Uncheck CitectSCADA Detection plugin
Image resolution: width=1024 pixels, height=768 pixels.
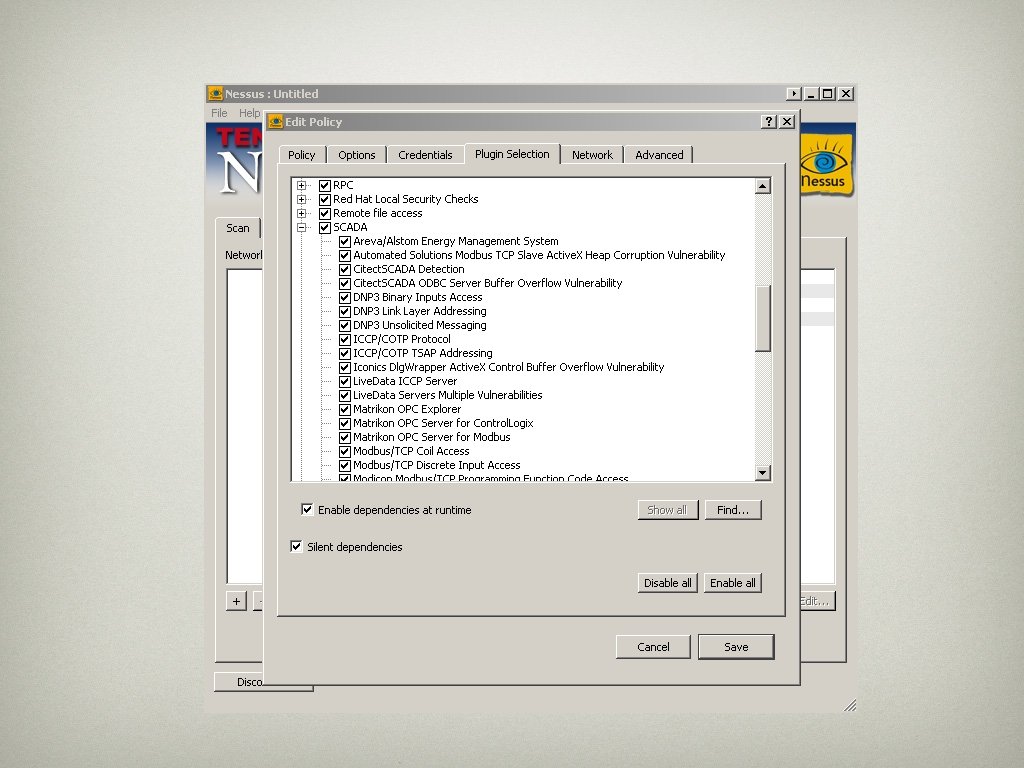tap(345, 270)
